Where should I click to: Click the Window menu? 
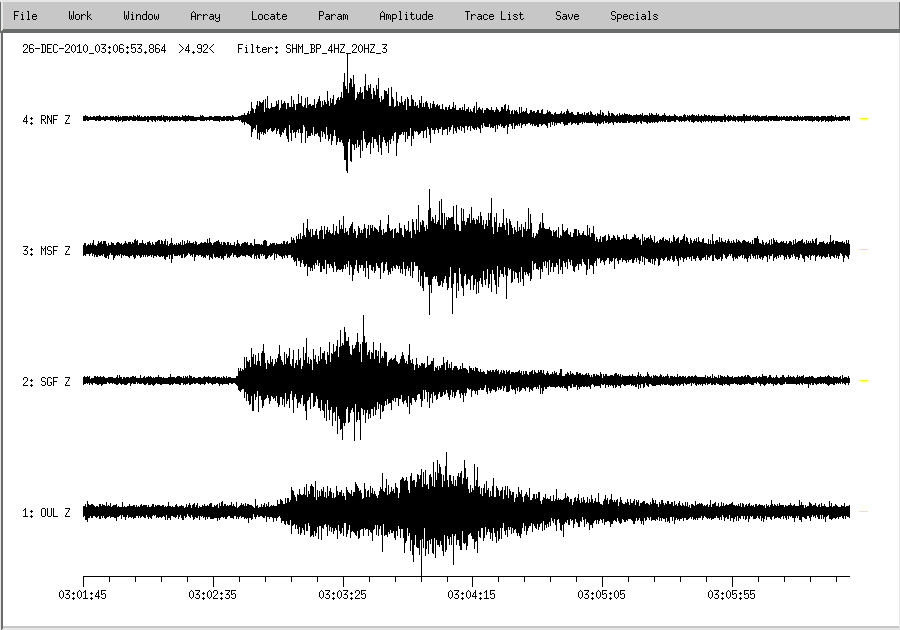pyautogui.click(x=141, y=16)
